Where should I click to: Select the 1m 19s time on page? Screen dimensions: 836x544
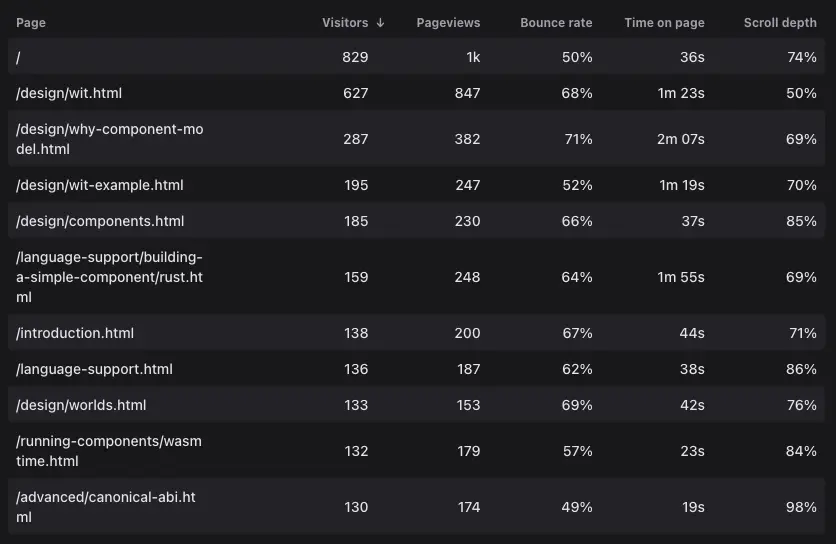[x=682, y=185]
